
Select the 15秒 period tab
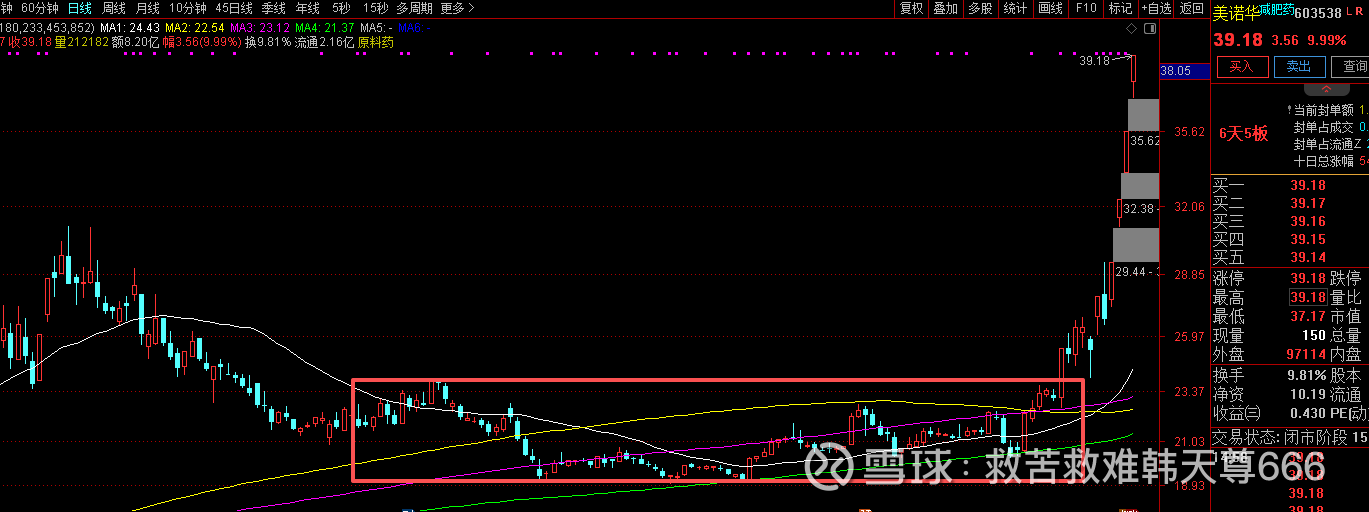(375, 8)
